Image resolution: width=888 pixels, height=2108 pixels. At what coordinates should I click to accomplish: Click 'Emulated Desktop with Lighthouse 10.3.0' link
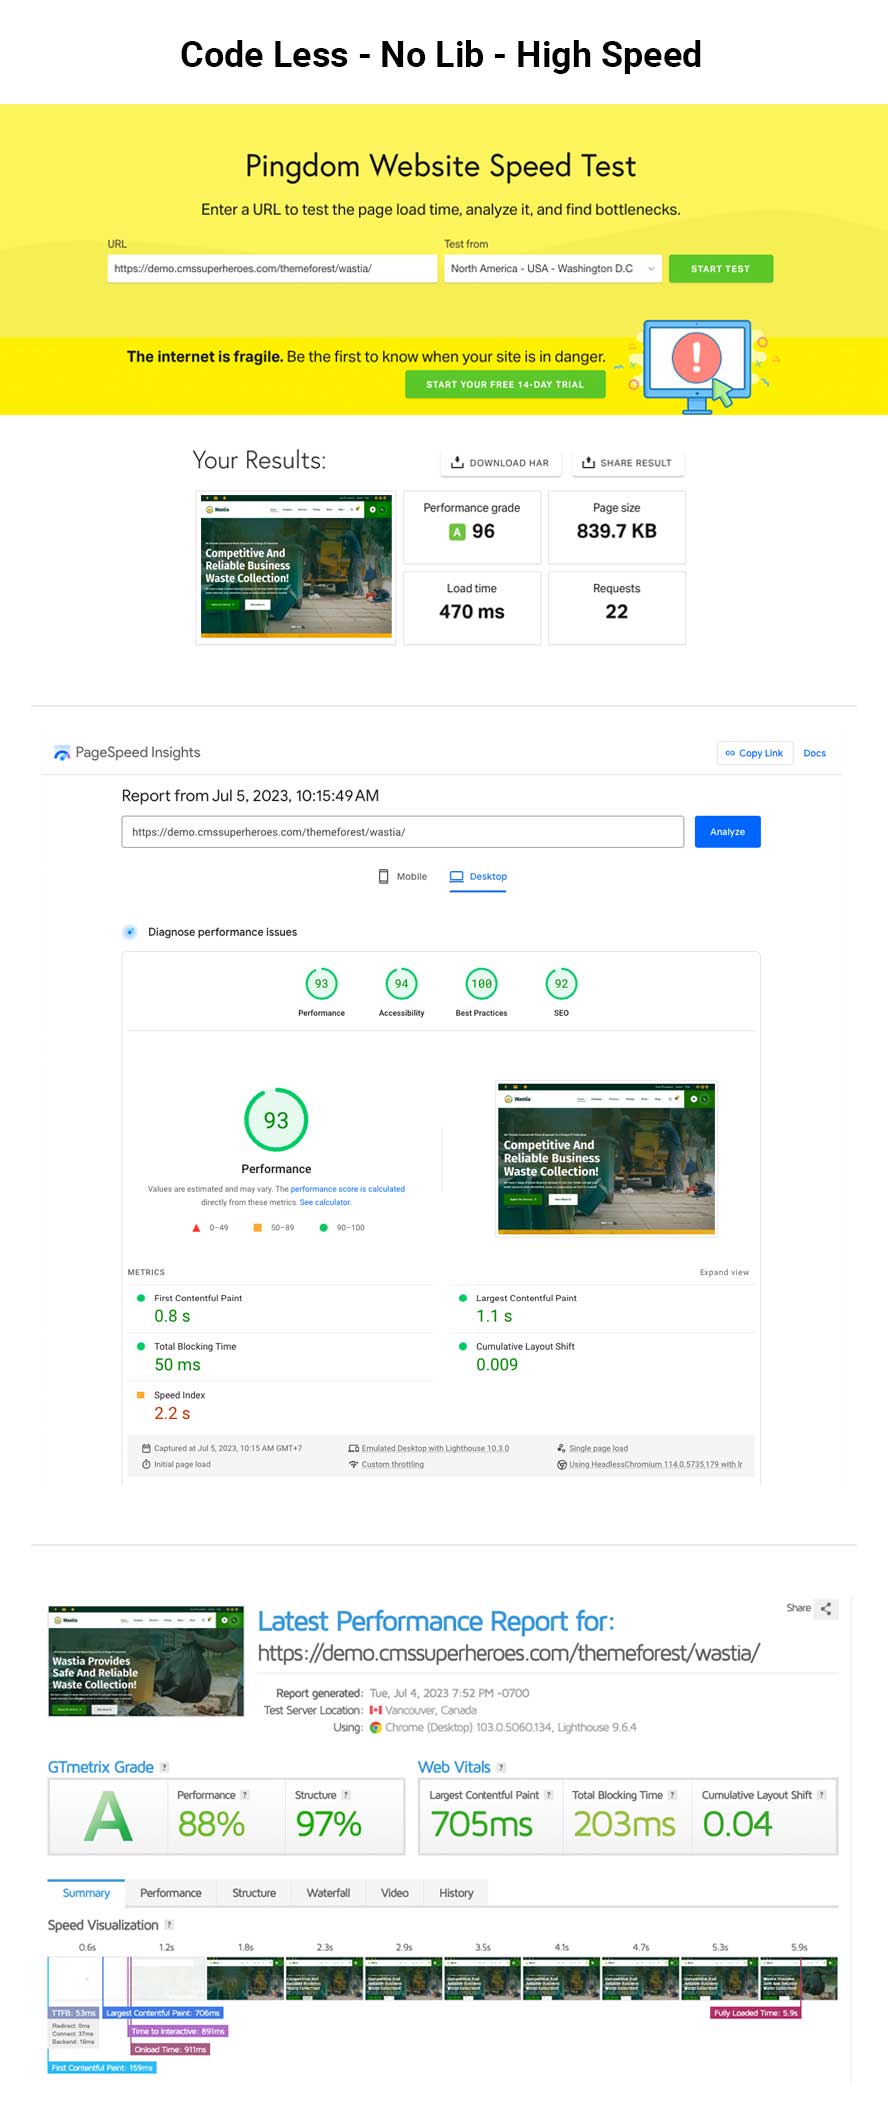click(435, 1448)
